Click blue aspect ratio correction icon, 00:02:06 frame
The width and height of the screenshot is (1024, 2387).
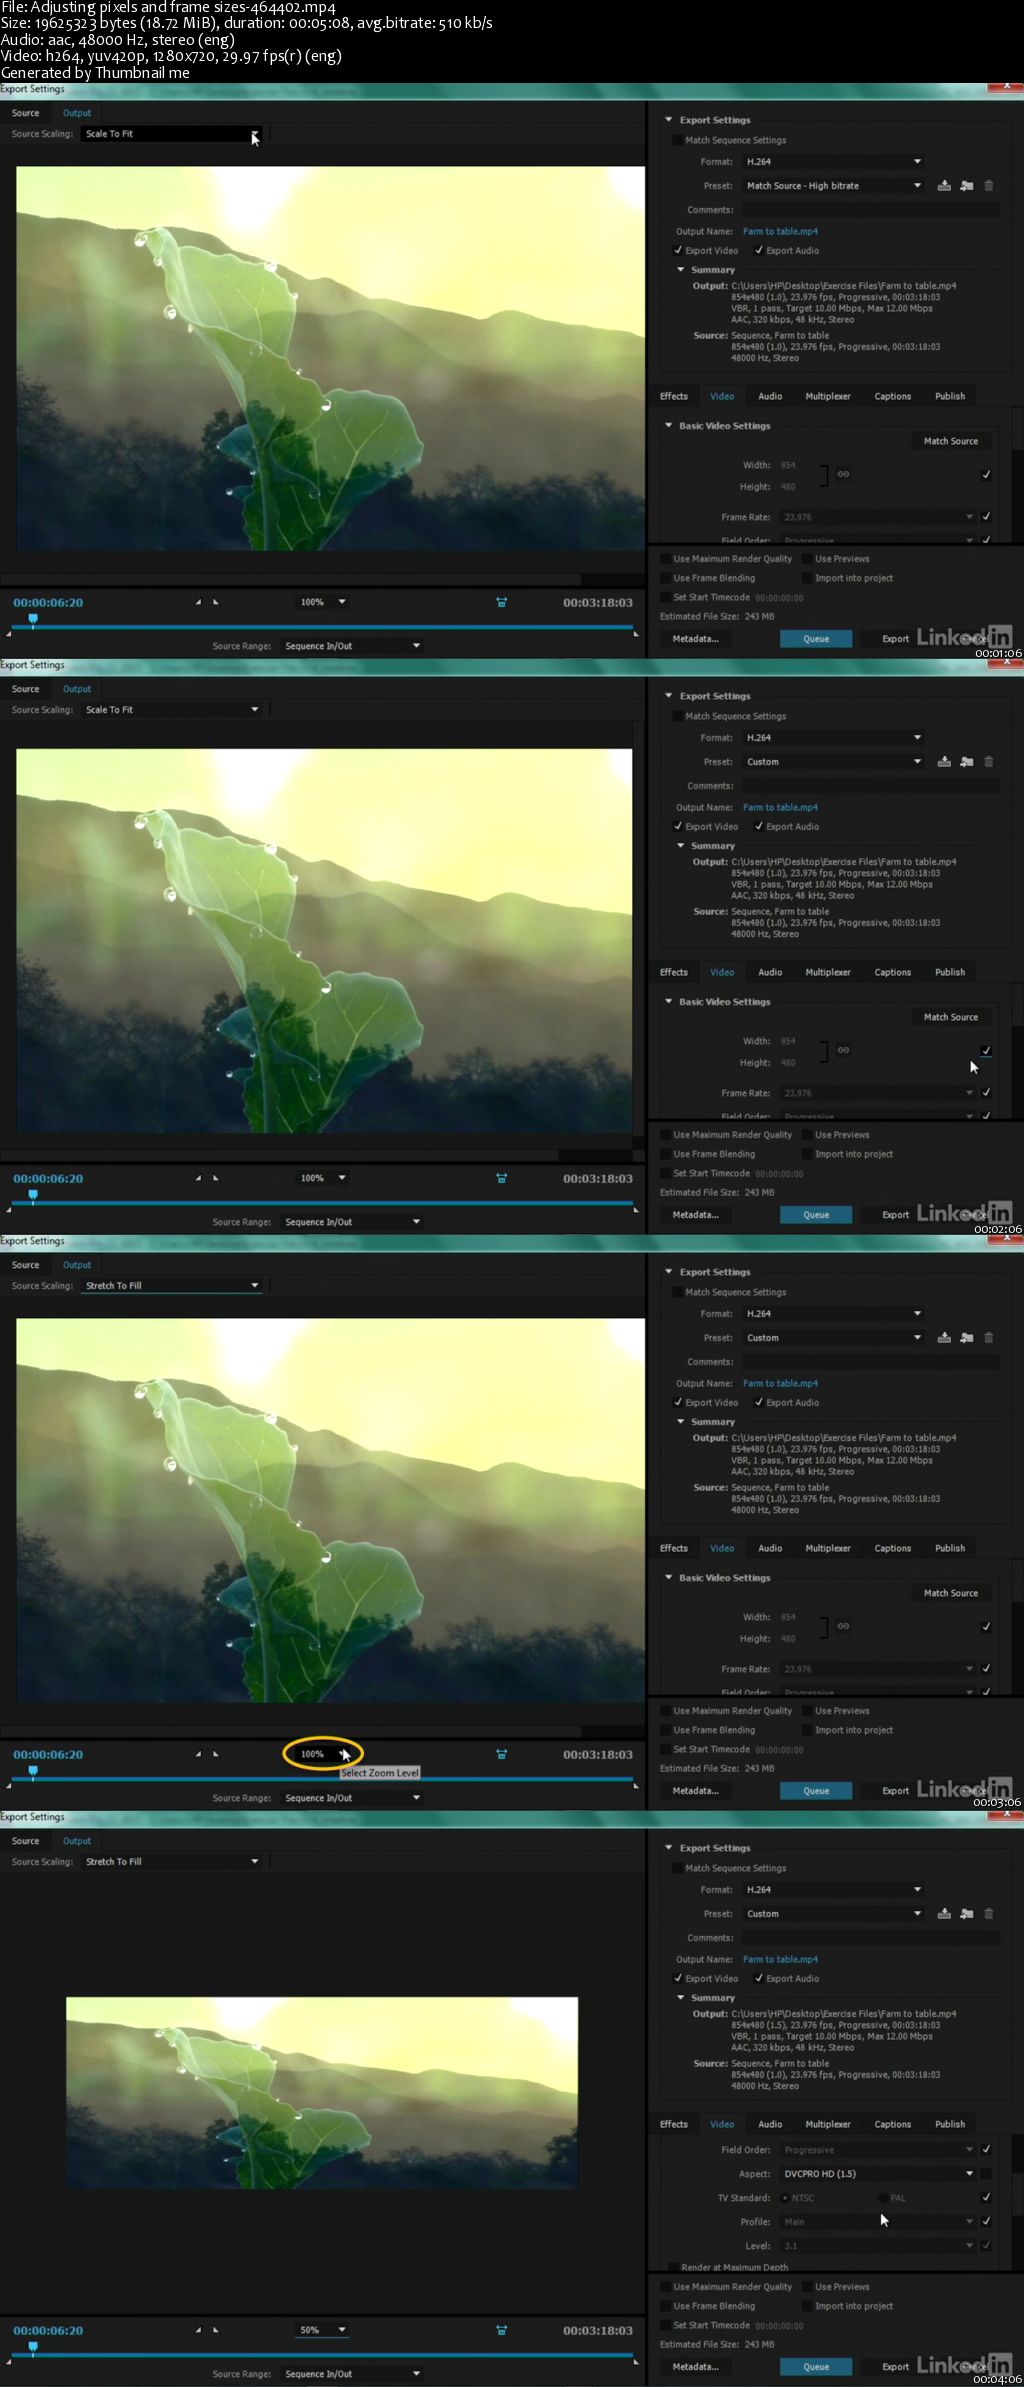(x=502, y=1178)
